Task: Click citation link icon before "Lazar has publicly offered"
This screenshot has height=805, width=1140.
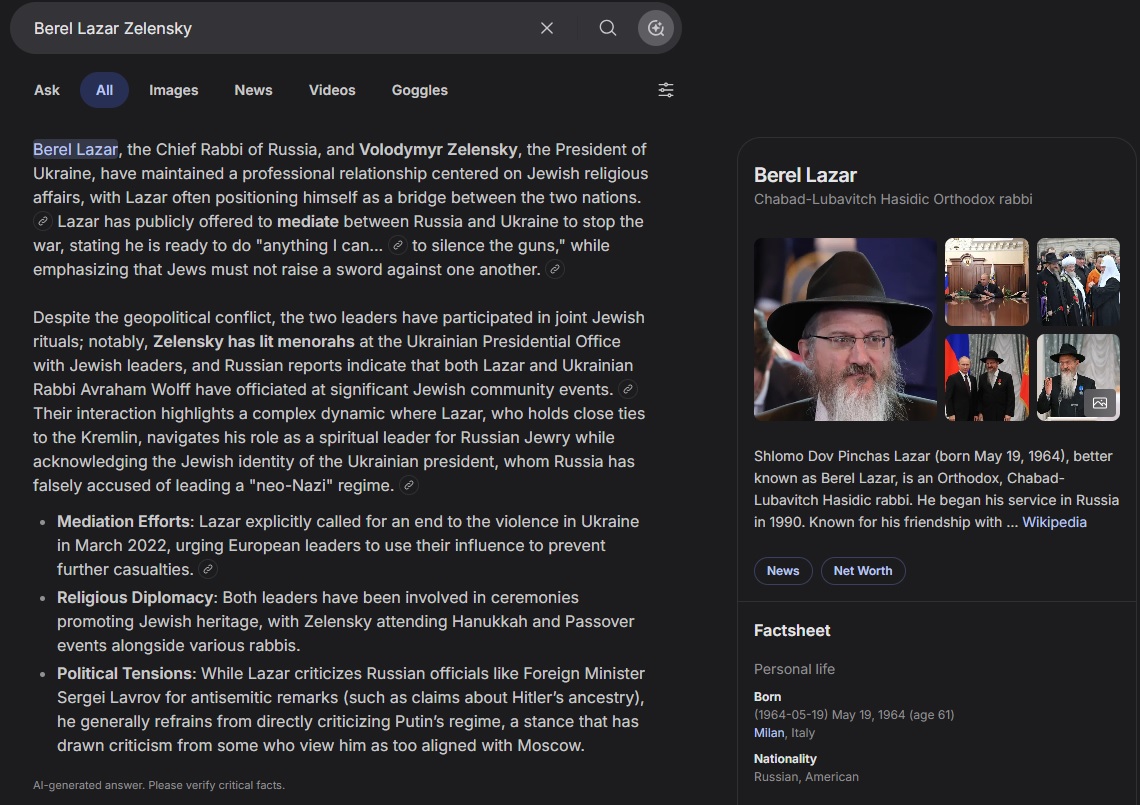Action: pyautogui.click(x=43, y=221)
